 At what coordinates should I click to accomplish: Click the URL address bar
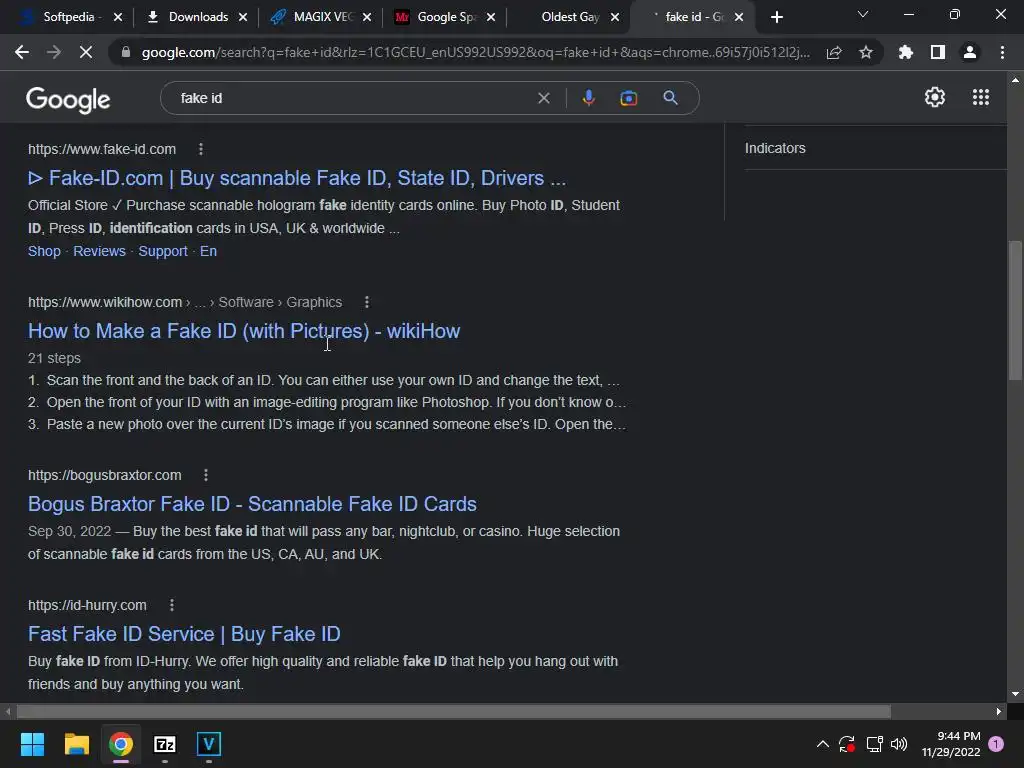[x=475, y=52]
